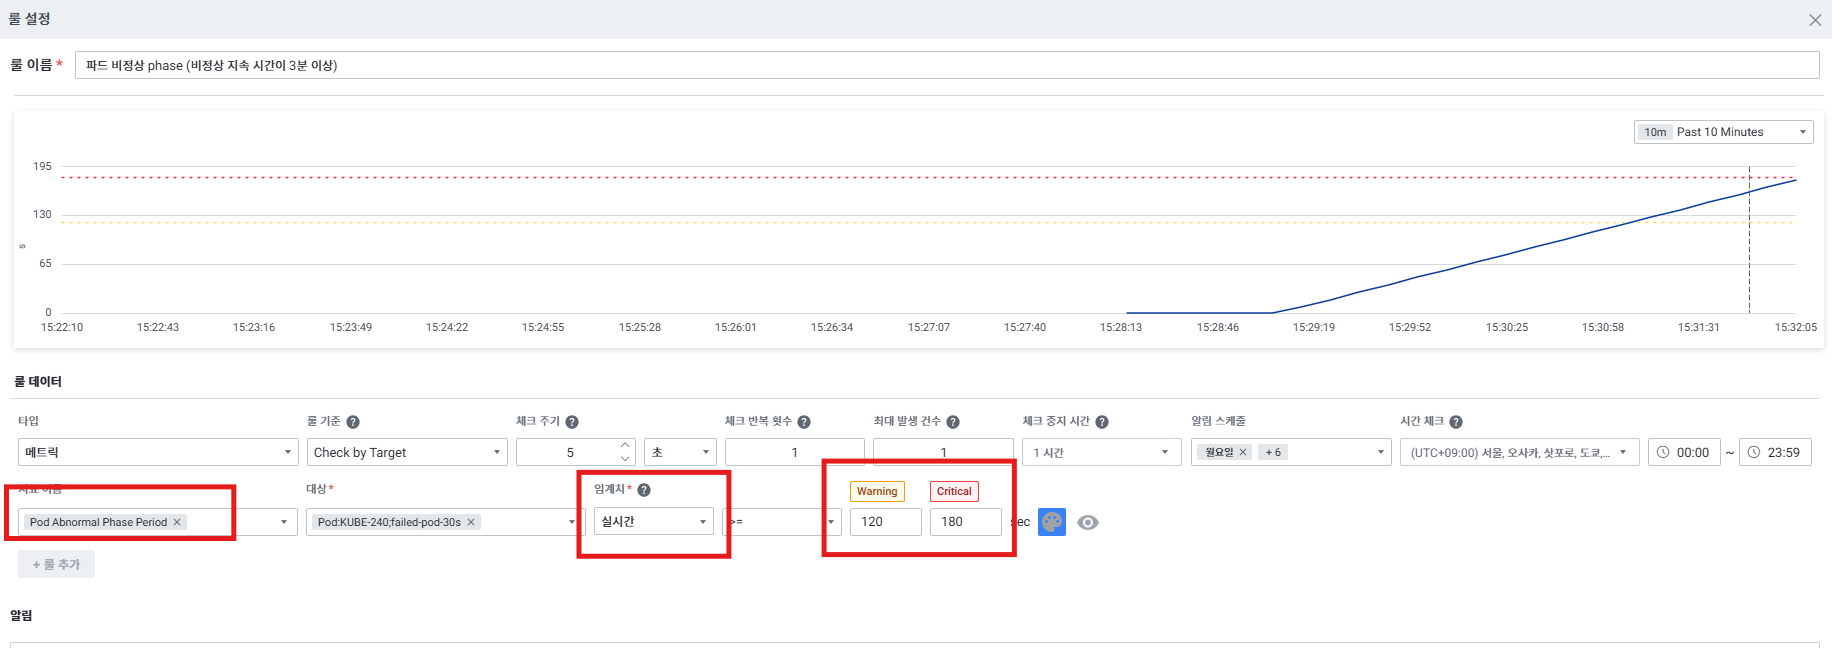The height and width of the screenshot is (648, 1832).
Task: Click the +6 more days badge
Action: [1273, 452]
